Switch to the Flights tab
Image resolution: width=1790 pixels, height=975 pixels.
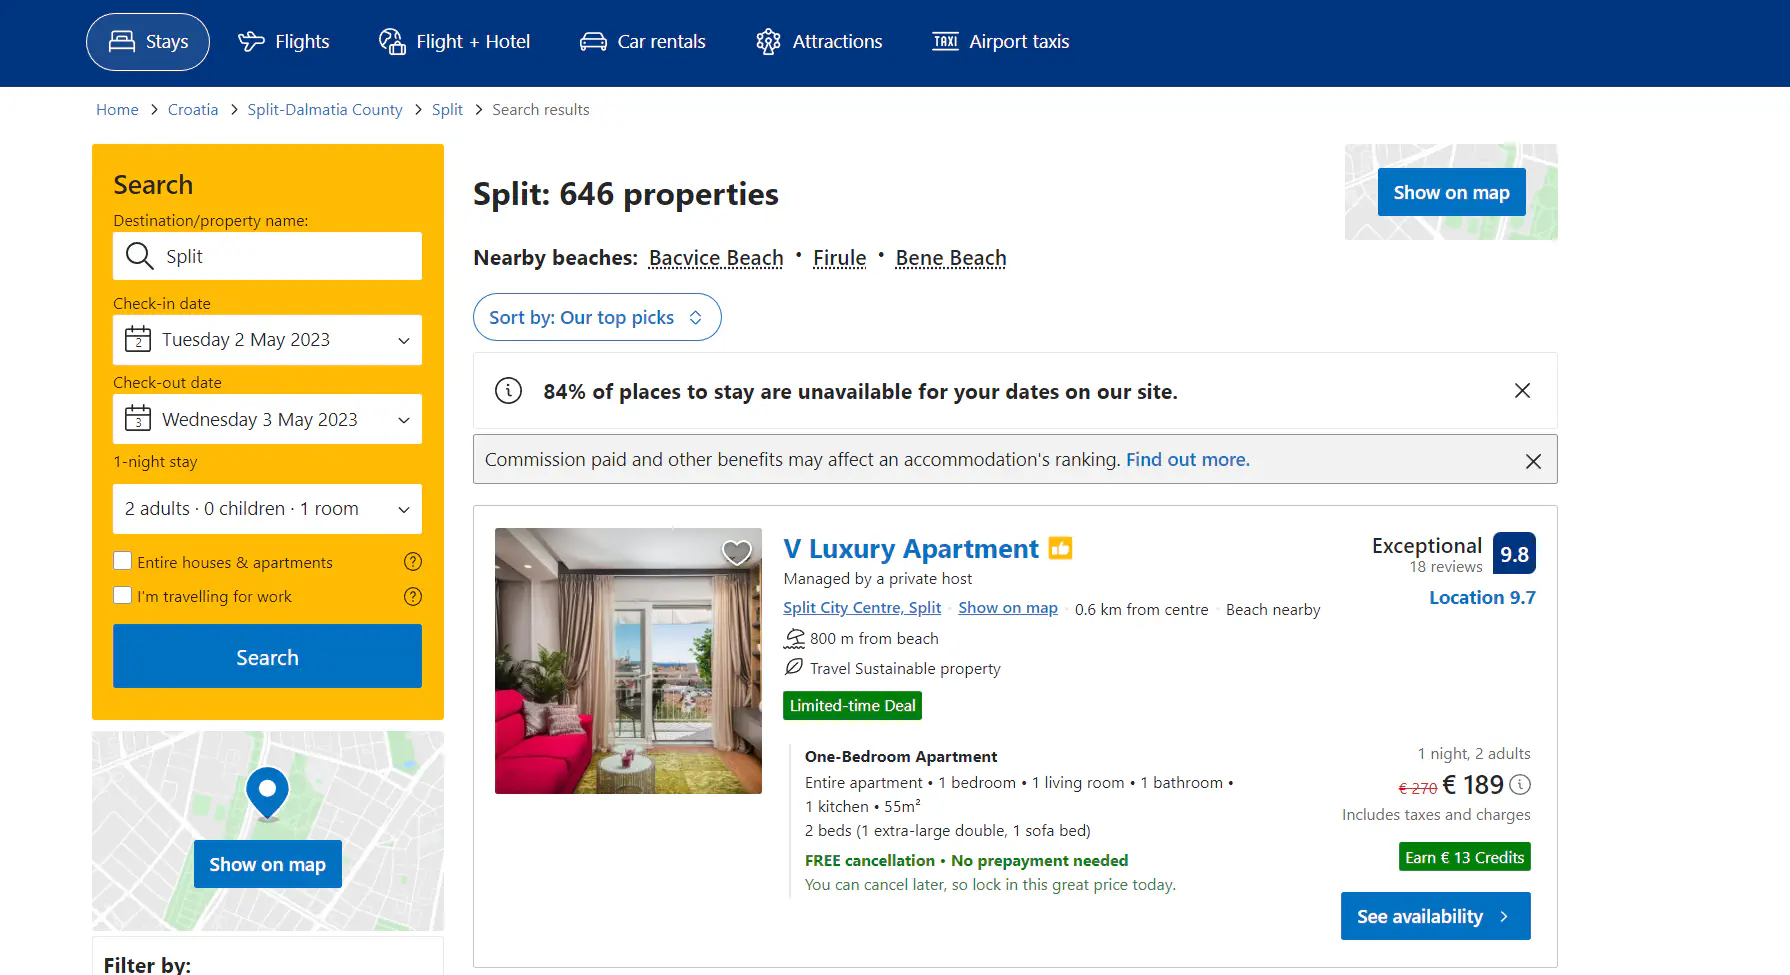click(284, 42)
